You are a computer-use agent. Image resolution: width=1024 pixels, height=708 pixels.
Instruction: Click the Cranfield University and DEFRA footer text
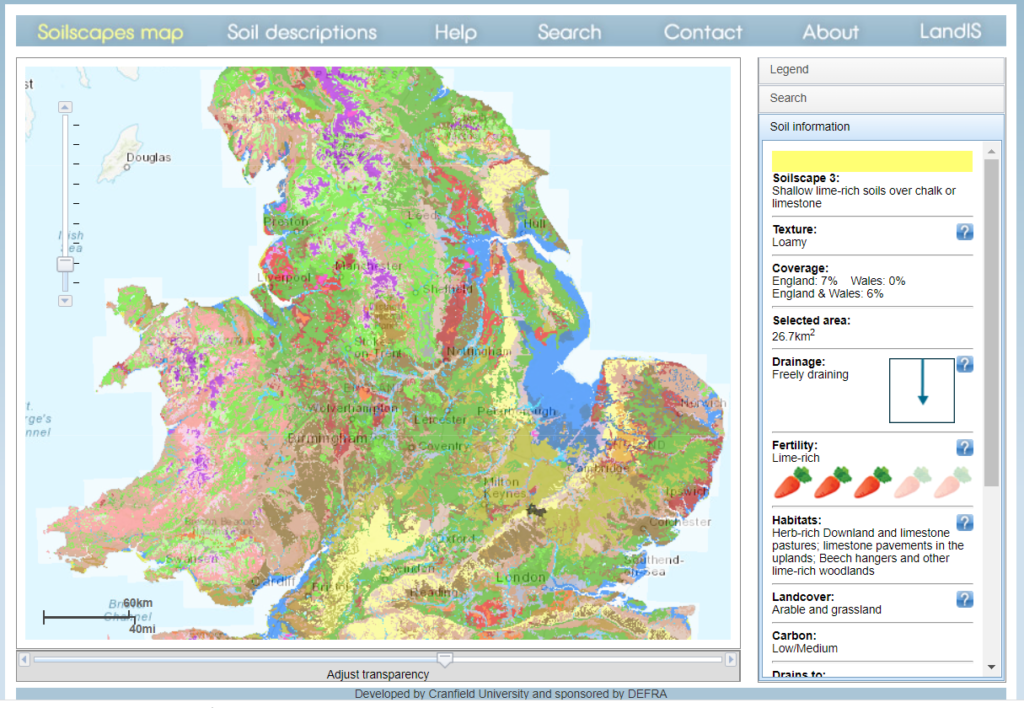coord(511,694)
